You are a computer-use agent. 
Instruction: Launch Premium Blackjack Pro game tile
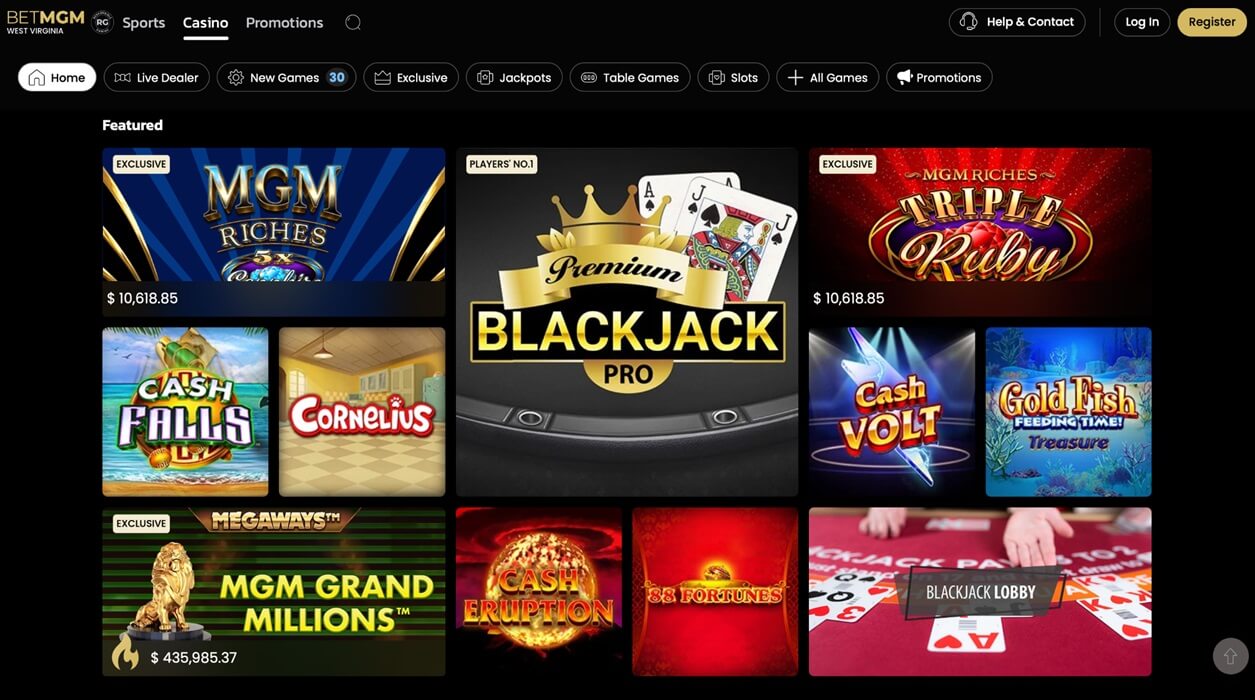627,322
